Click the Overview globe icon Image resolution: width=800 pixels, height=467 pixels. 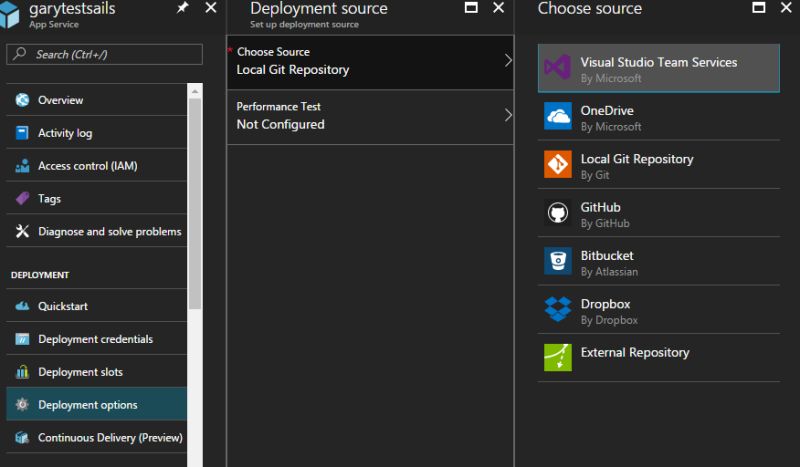[22, 100]
